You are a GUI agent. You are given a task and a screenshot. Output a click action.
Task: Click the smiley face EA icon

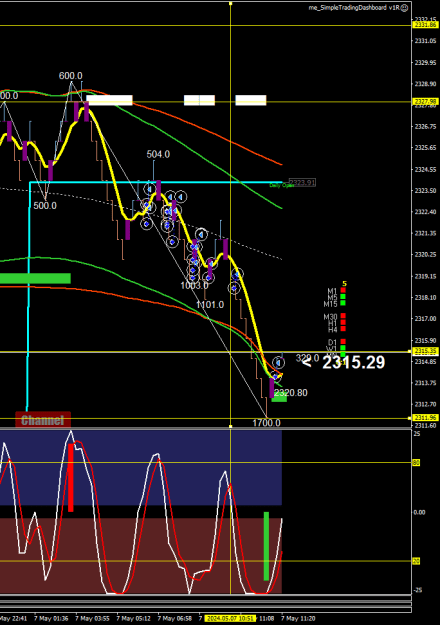404,8
